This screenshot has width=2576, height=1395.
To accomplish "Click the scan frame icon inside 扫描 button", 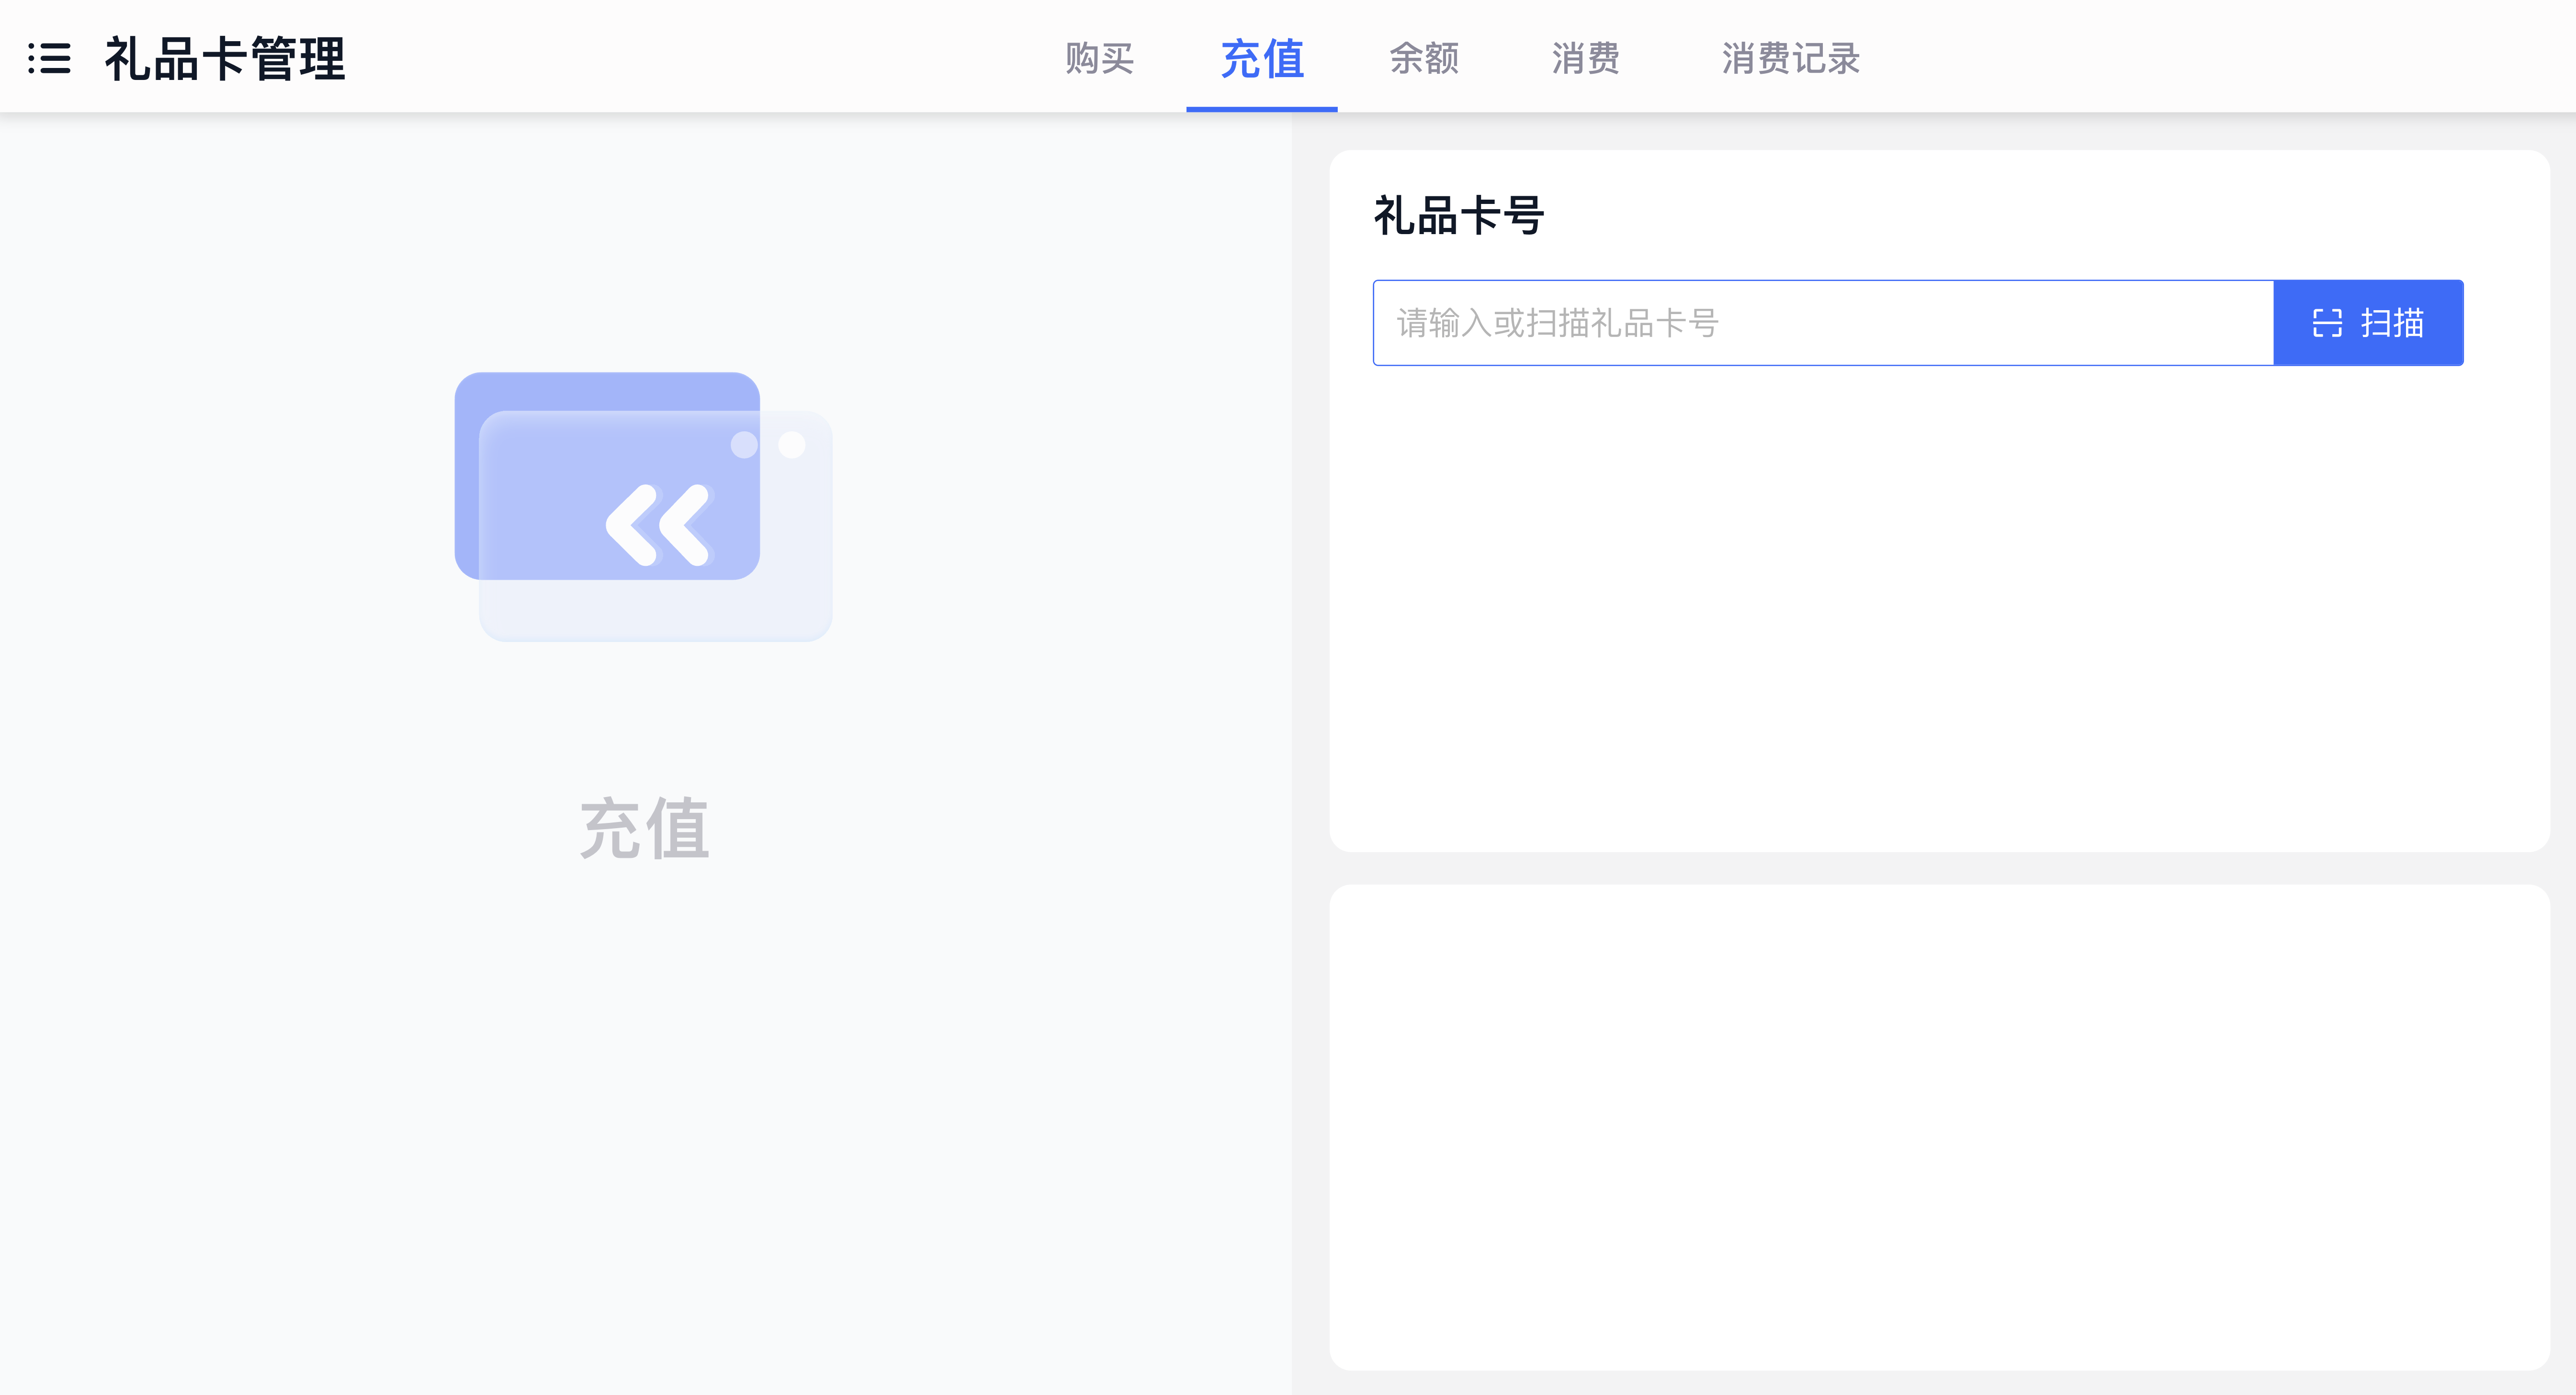I will pyautogui.click(x=2327, y=323).
